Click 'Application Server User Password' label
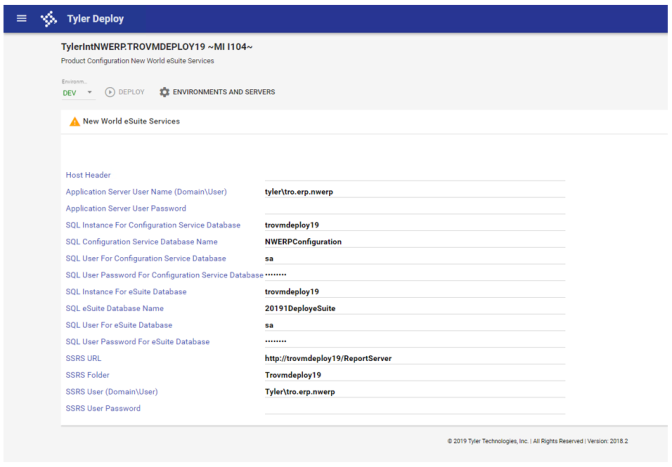This screenshot has height=467, width=672. (x=126, y=208)
